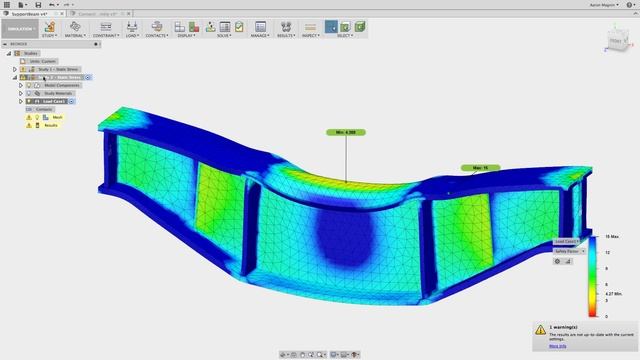This screenshot has height=360, width=640.
Task: Expand the Model Components node
Action: (21, 85)
